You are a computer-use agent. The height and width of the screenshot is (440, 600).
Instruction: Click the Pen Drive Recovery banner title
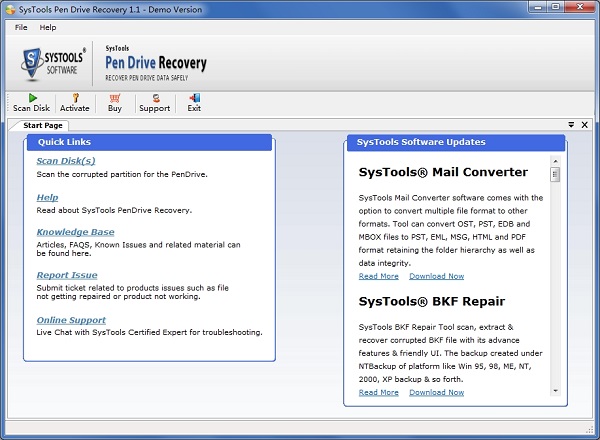pos(156,63)
